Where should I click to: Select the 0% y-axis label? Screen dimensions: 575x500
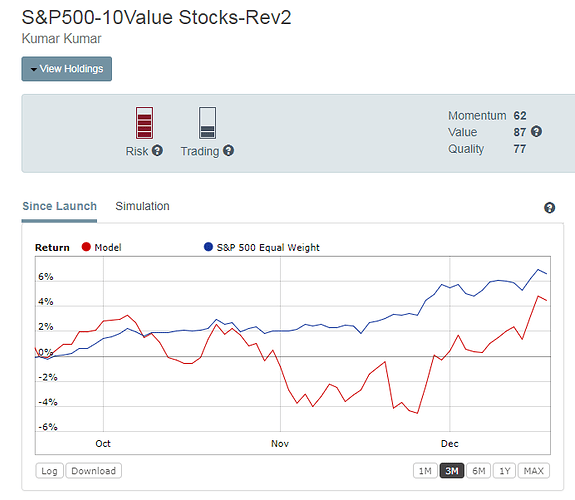(46, 352)
